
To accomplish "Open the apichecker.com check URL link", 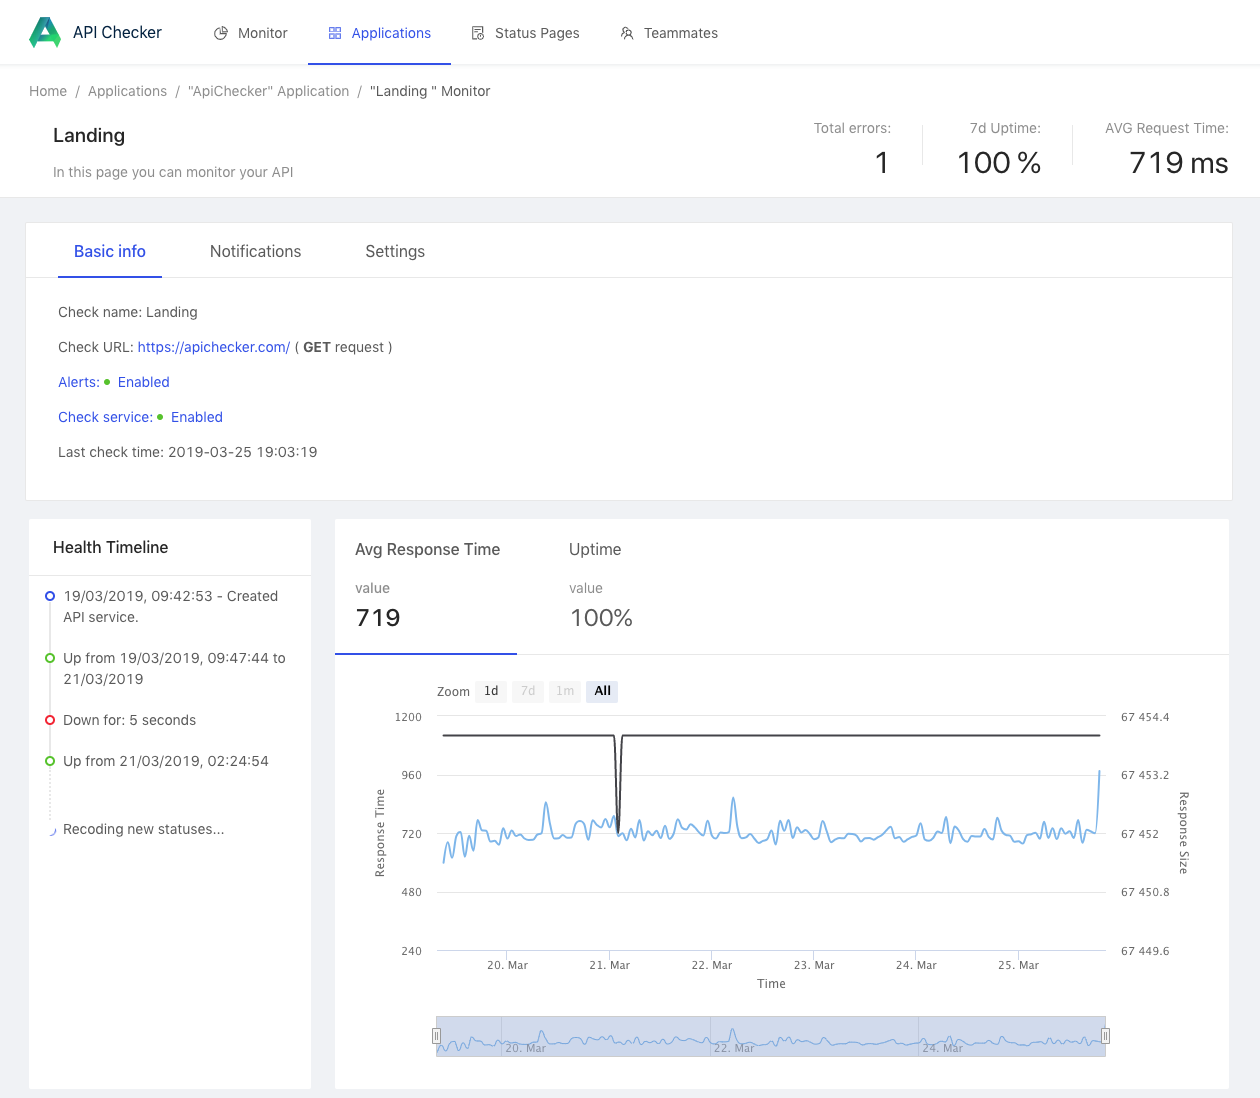I will tap(214, 347).
